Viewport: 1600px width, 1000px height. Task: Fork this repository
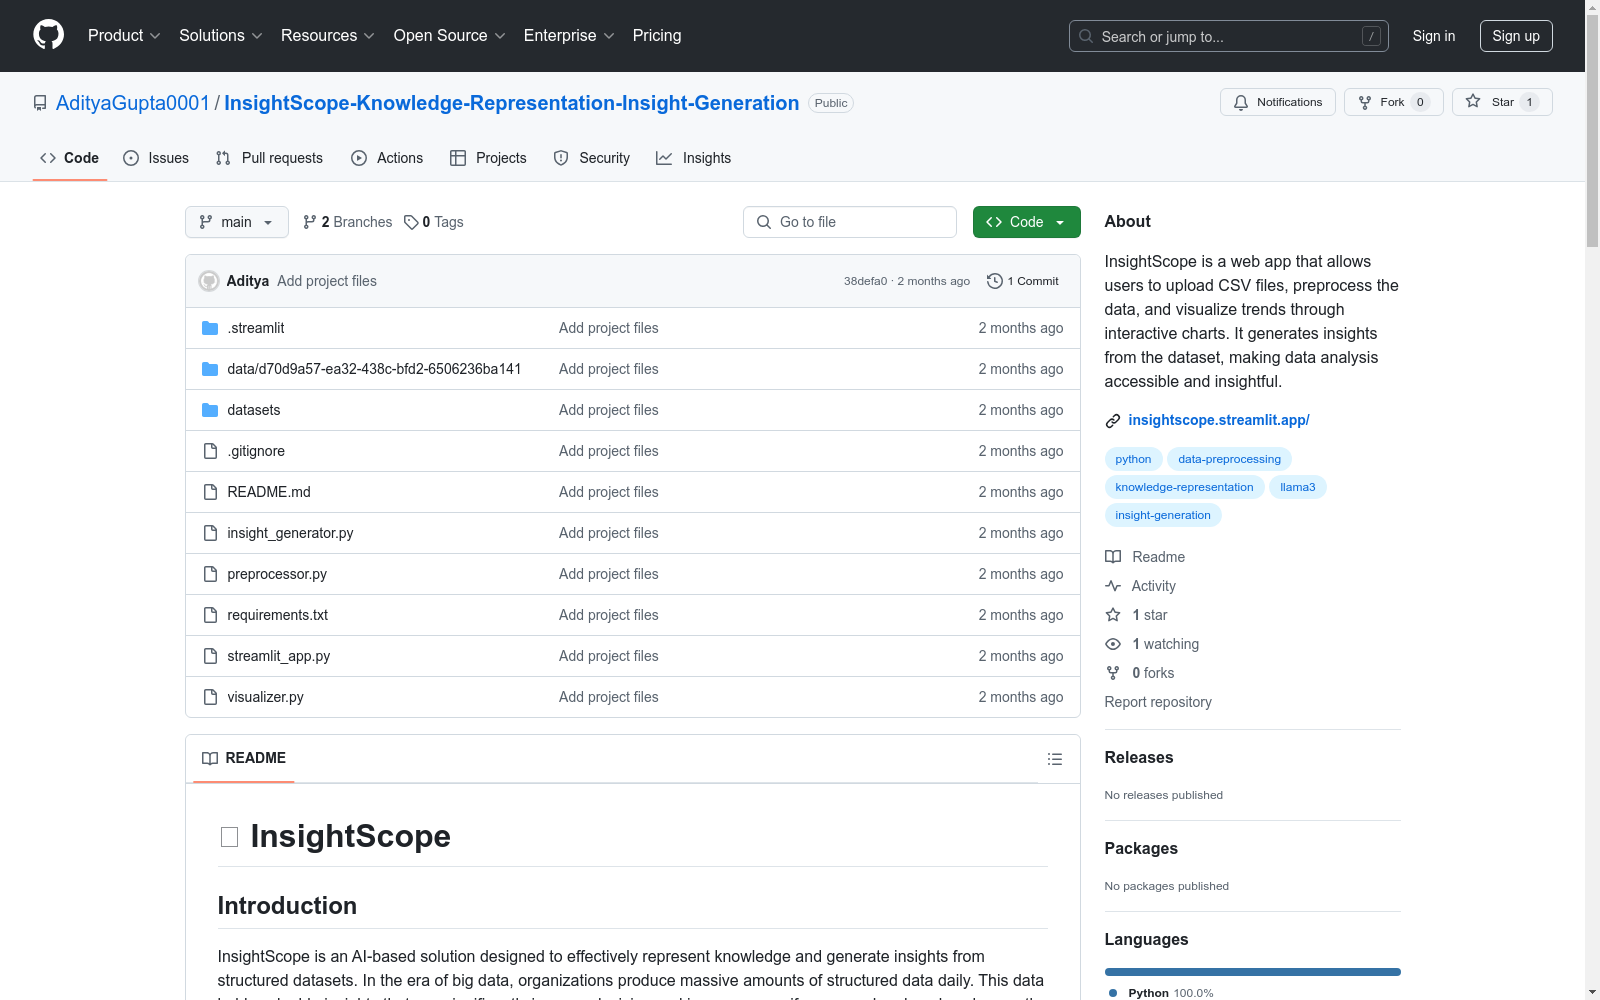tap(1394, 102)
